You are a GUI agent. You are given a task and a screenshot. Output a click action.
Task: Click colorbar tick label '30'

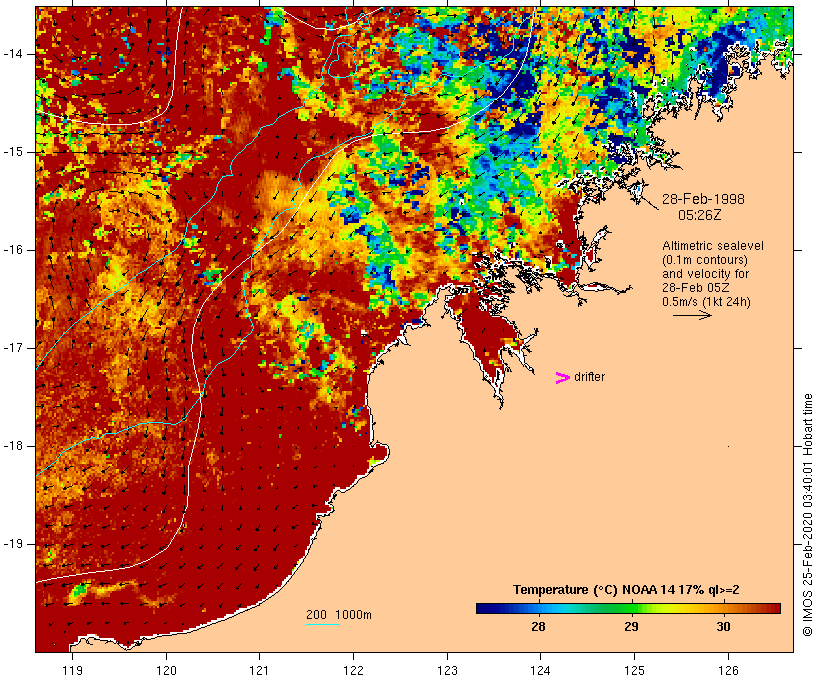[723, 627]
